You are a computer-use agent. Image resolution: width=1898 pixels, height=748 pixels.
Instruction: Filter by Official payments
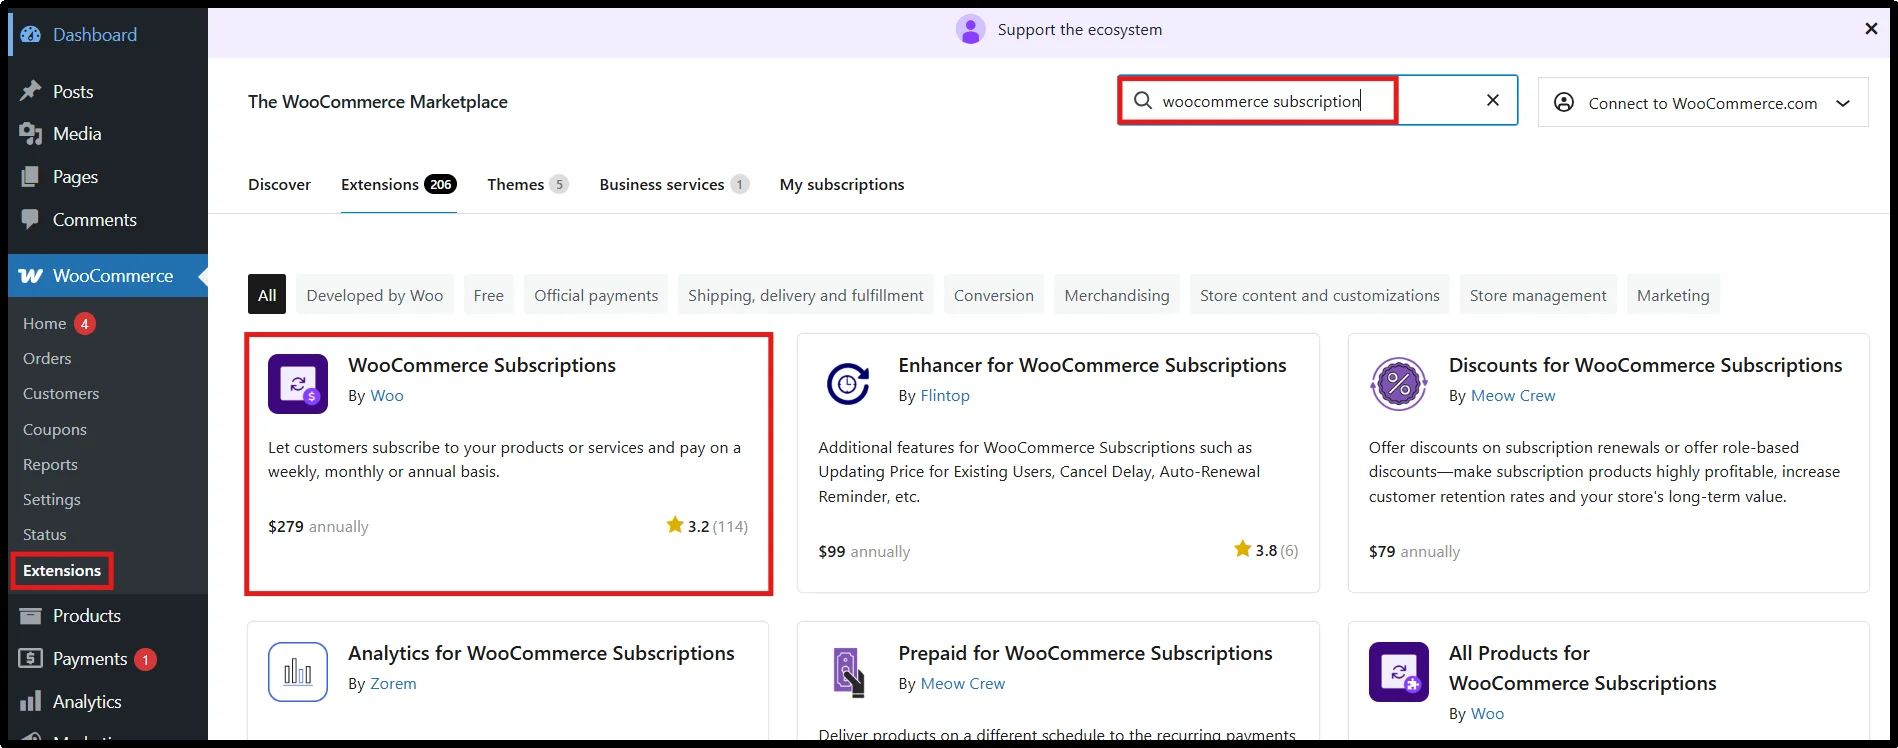(596, 295)
